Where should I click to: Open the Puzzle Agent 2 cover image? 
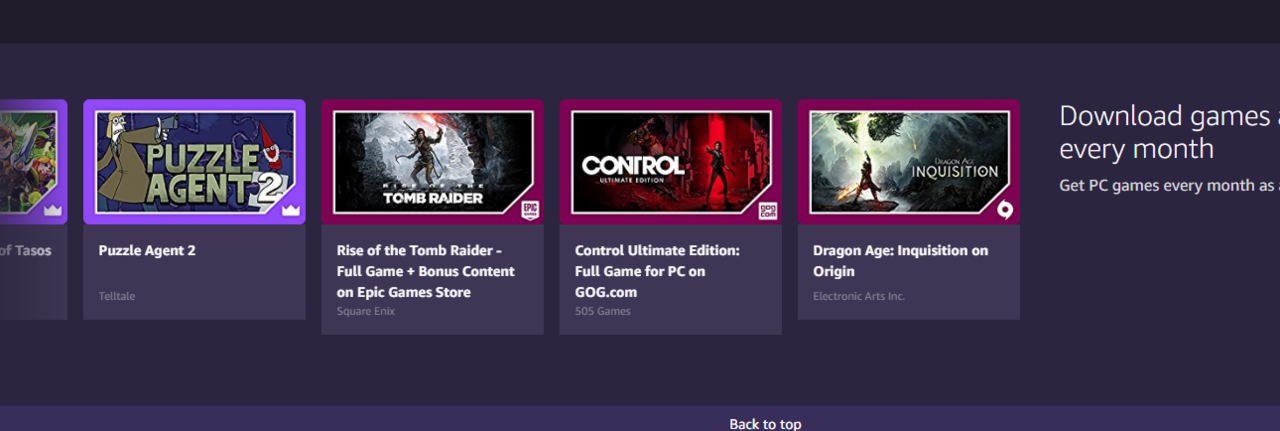coord(194,162)
